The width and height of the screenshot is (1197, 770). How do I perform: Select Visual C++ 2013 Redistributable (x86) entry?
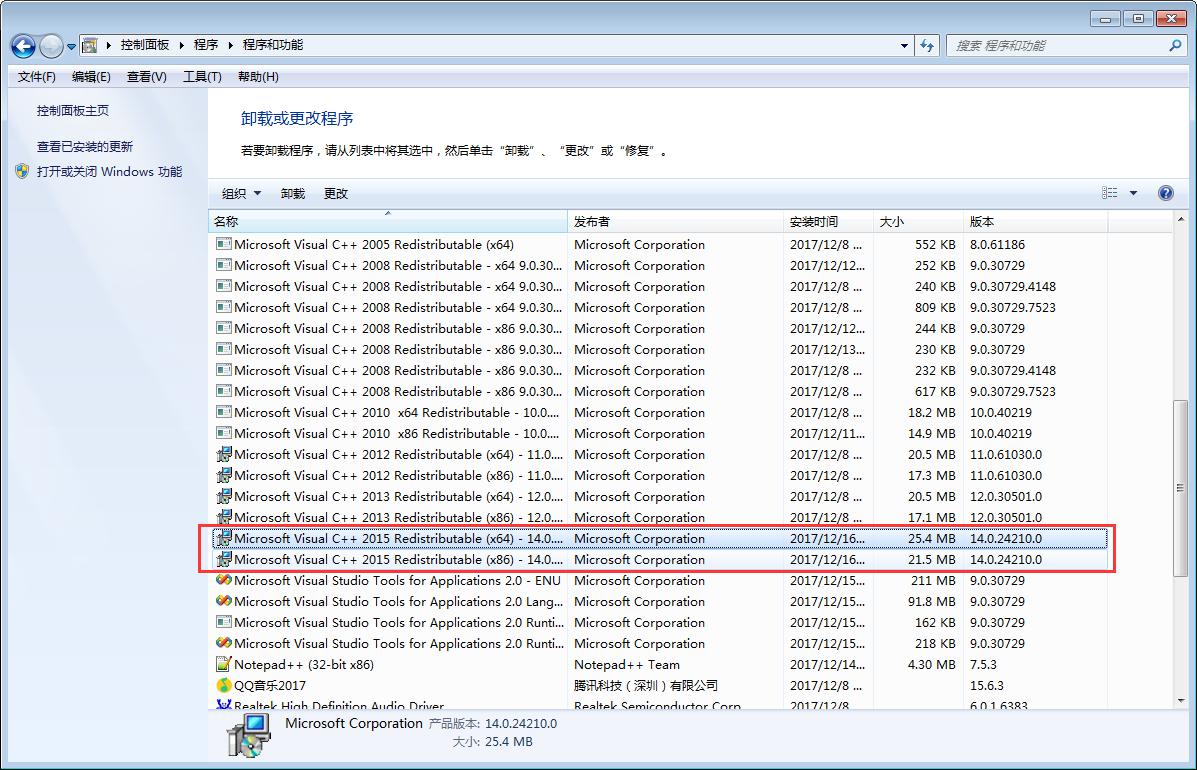pyautogui.click(x=659, y=517)
